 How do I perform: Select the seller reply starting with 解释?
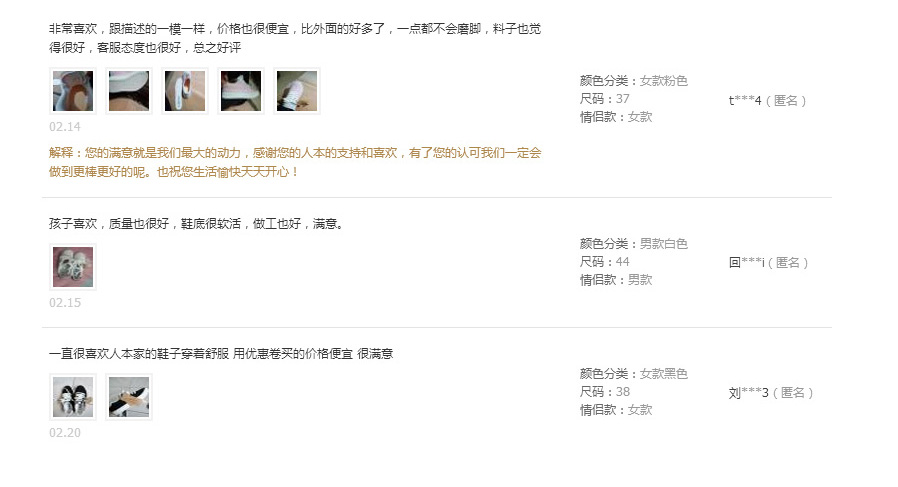295,162
